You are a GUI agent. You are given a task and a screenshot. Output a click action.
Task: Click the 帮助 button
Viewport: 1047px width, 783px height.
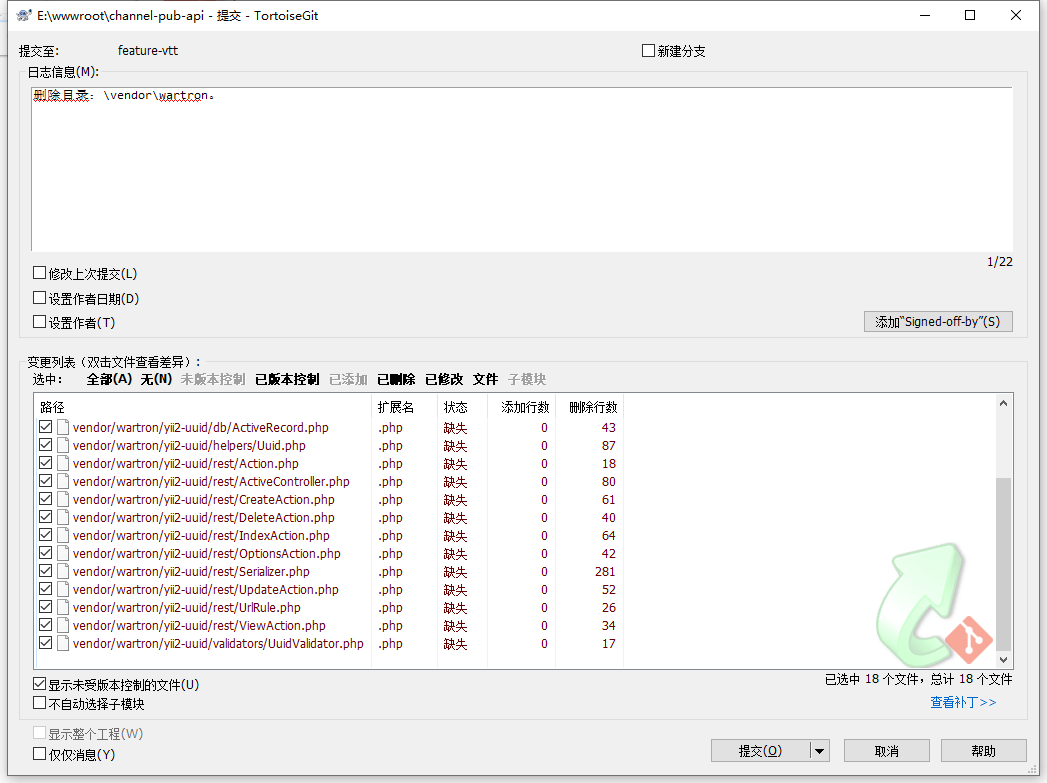pos(984,751)
